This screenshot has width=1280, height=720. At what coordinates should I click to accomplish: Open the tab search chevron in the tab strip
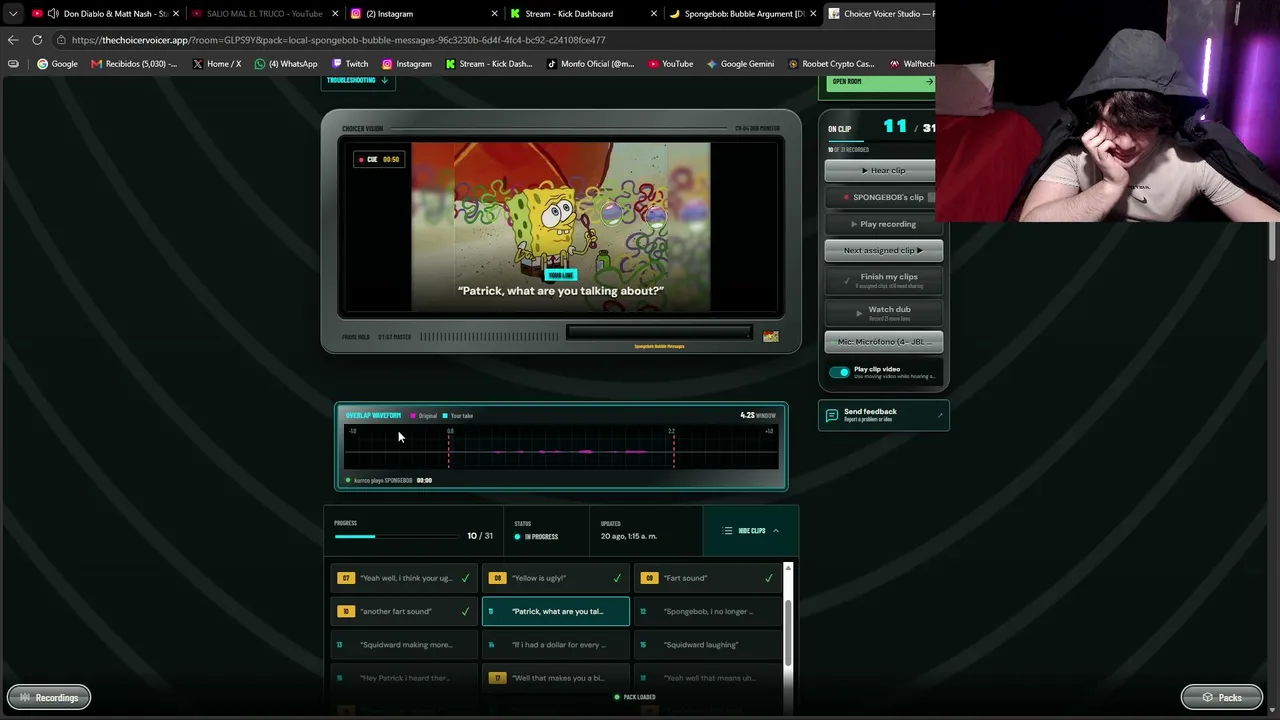click(13, 14)
